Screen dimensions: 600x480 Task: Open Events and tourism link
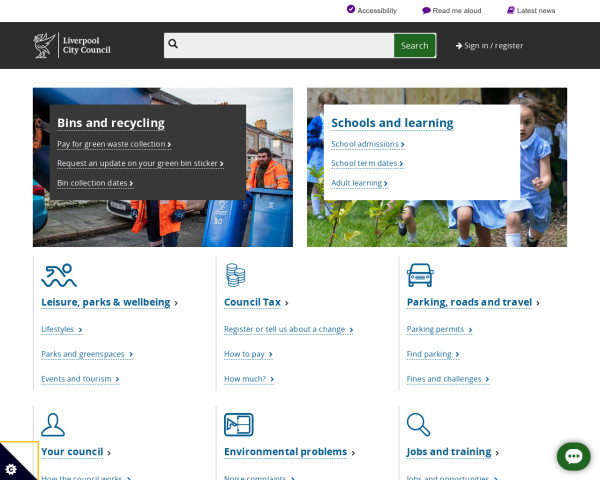click(80, 379)
